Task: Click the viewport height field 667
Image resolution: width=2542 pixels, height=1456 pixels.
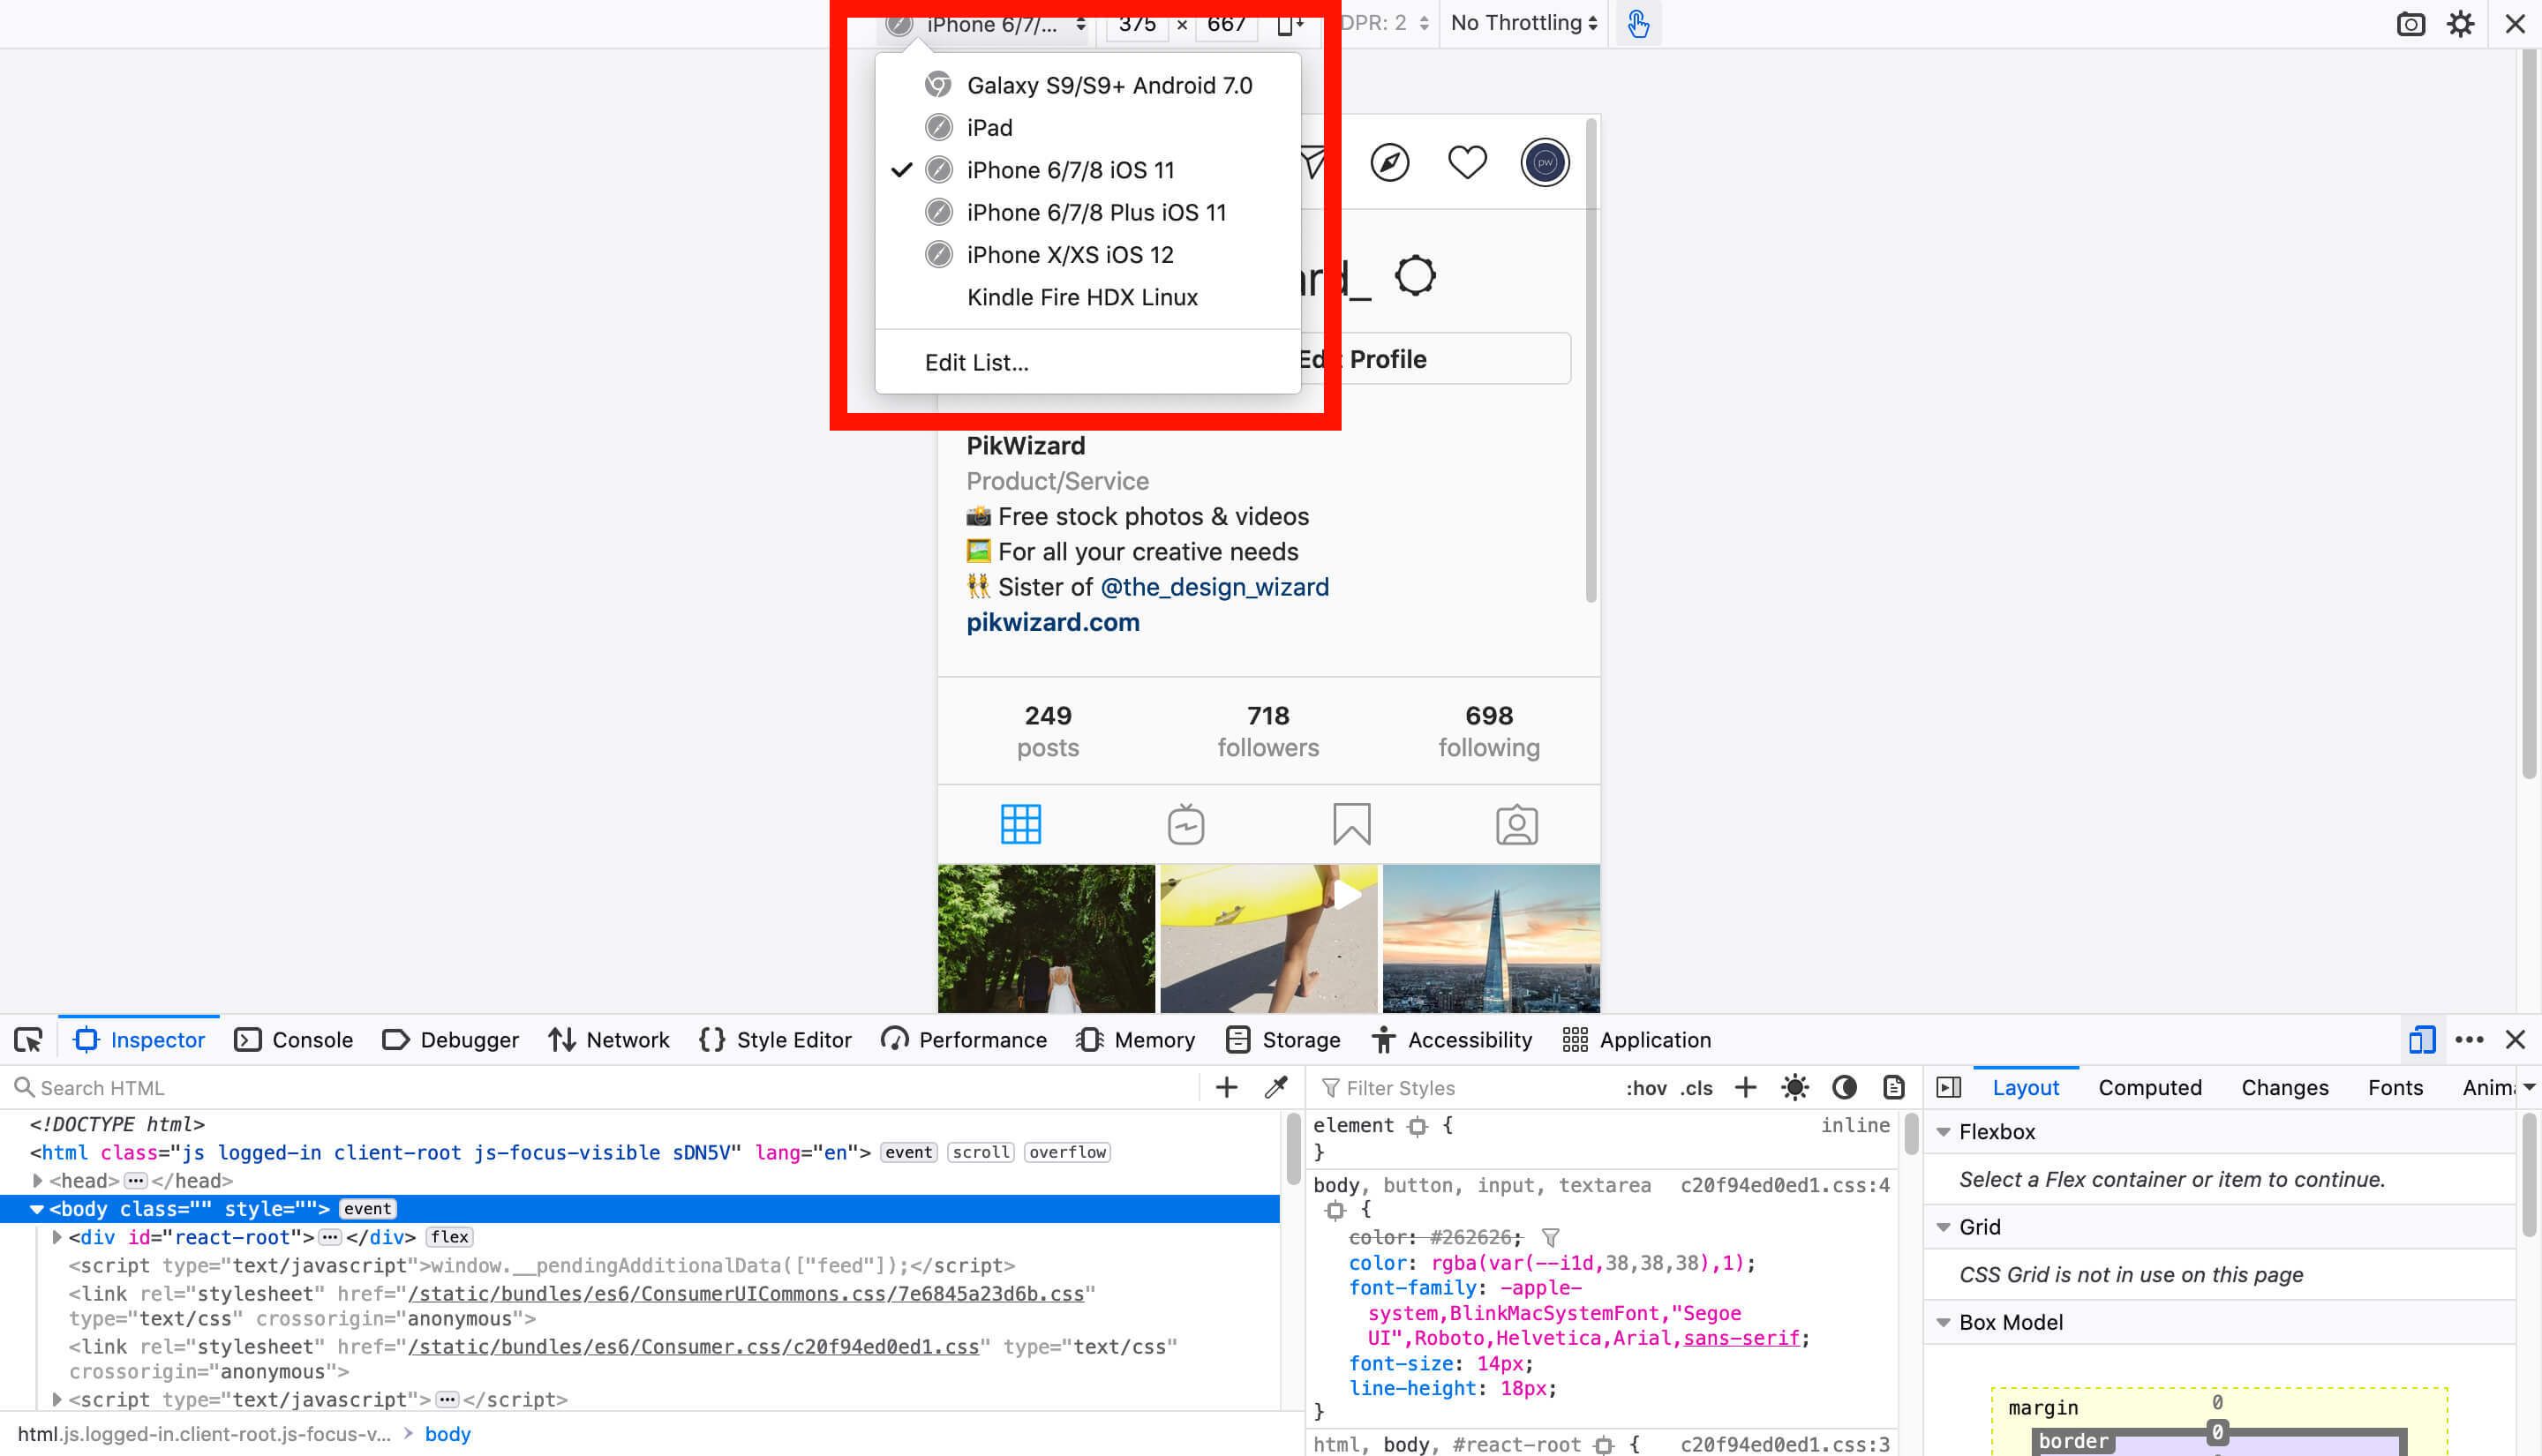Action: pos(1226,24)
